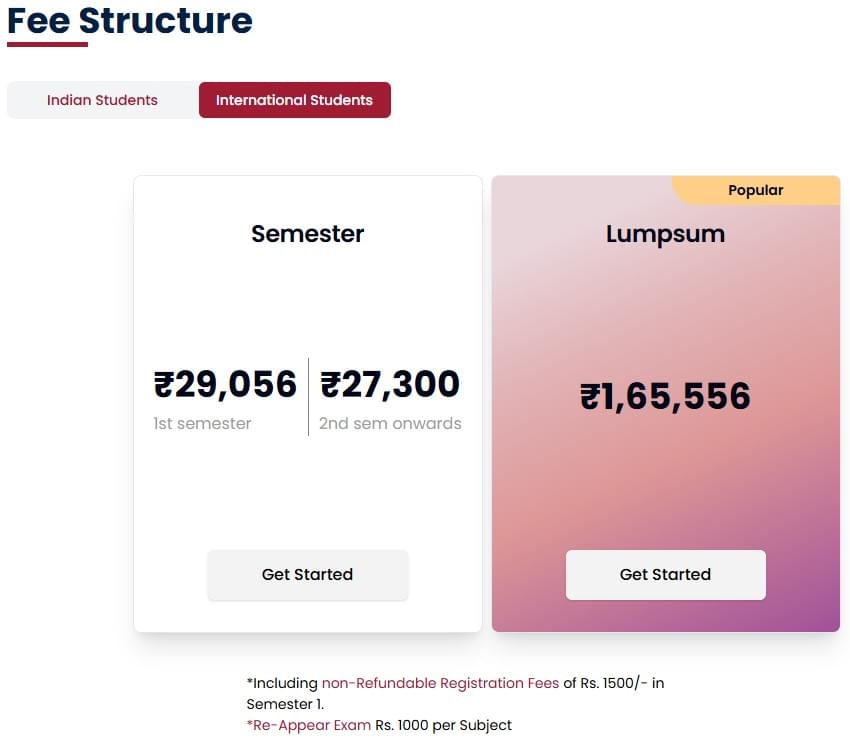The width and height of the screenshot is (850, 751).
Task: Click the Fee Structure heading
Action: (x=130, y=20)
